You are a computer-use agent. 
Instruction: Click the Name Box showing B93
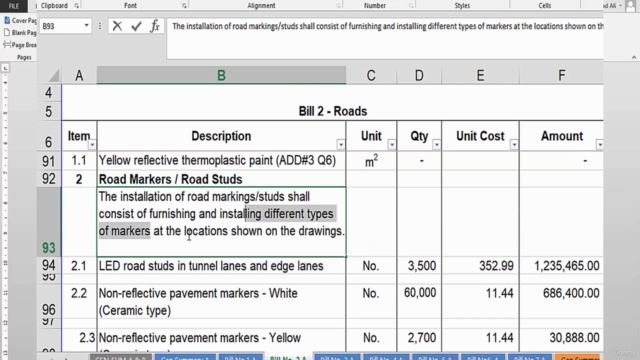coord(61,26)
